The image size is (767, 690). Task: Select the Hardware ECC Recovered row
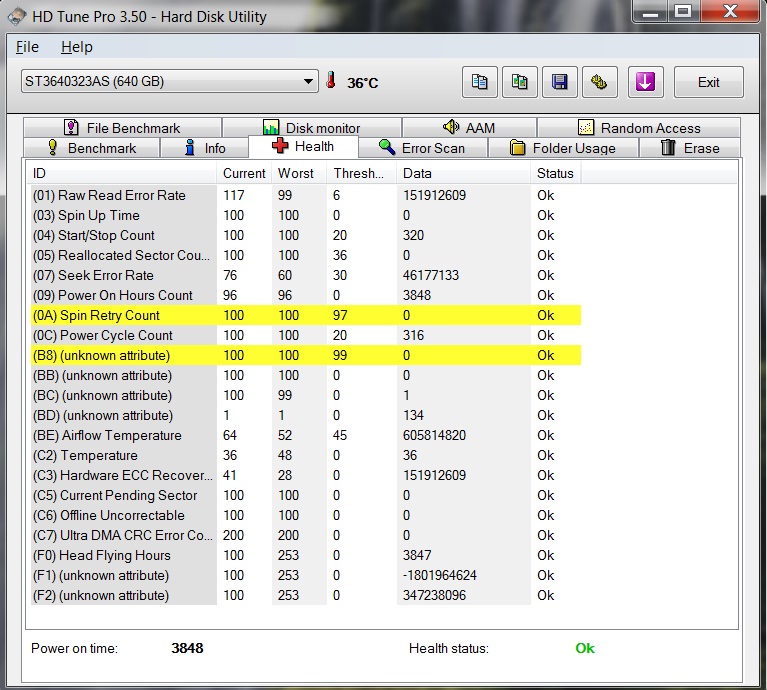pos(306,475)
